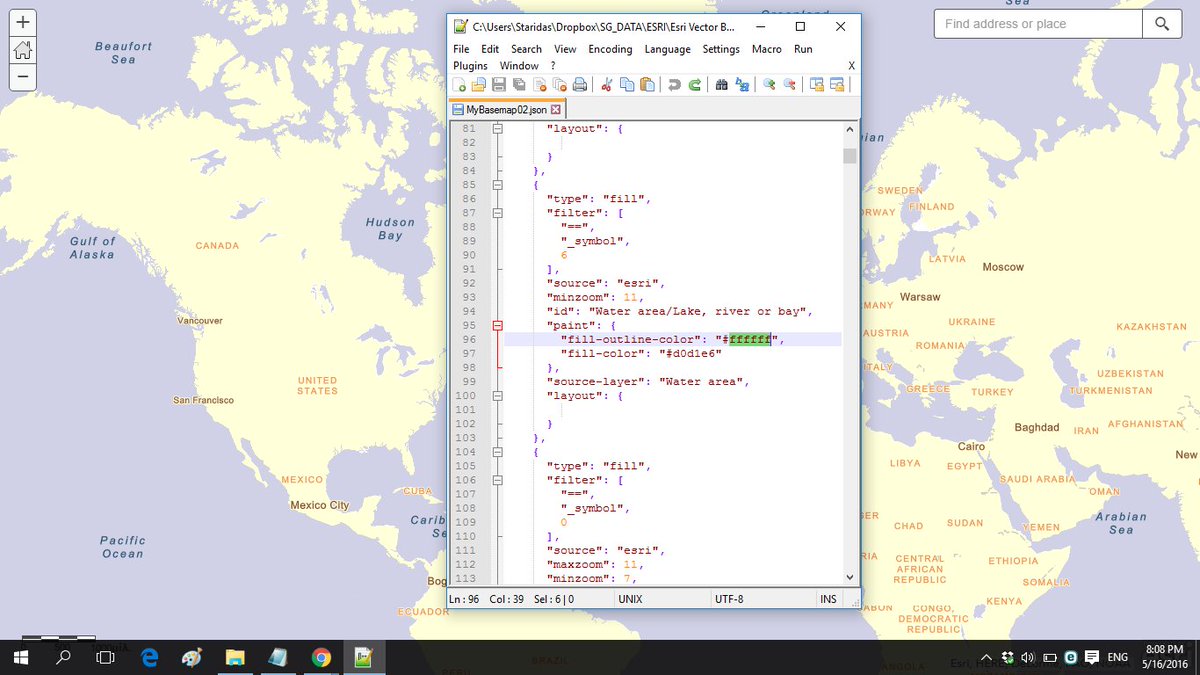Screen dimensions: 1200x675
Task: Click the map zoom-in plus button
Action: click(x=22, y=21)
